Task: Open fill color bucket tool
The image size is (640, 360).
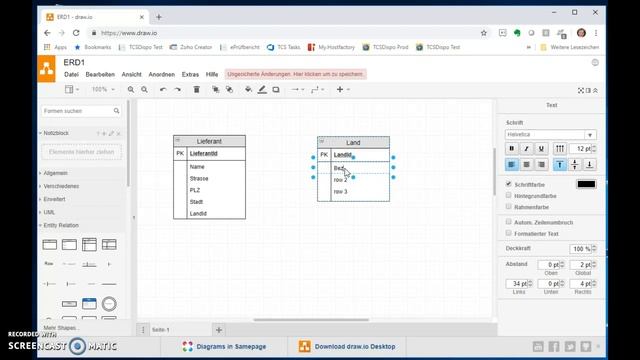Action: [248, 89]
